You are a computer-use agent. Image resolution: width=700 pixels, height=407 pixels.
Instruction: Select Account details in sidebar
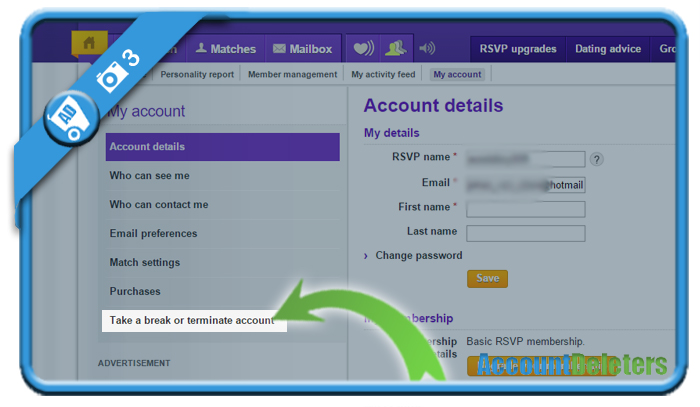coord(222,147)
